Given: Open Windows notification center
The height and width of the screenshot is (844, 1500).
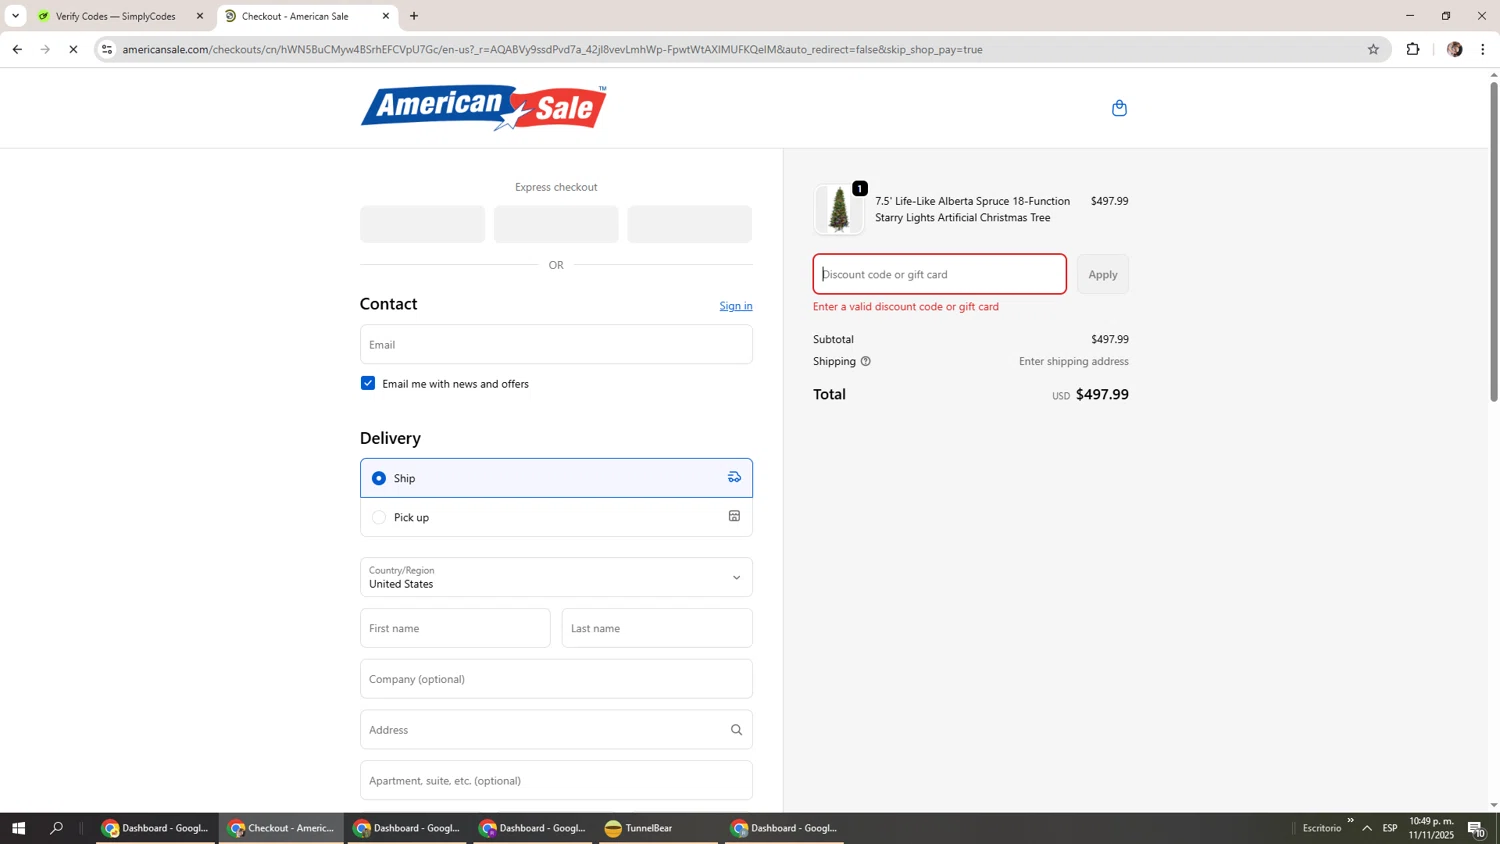Looking at the screenshot, I should (x=1477, y=828).
